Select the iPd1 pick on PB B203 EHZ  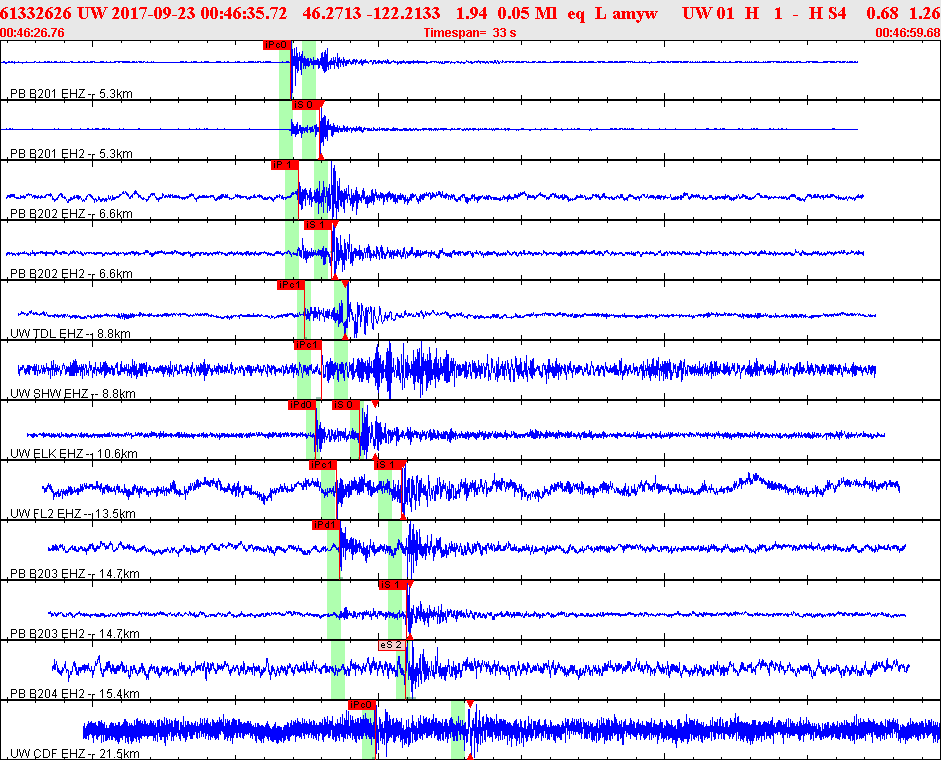326,525
